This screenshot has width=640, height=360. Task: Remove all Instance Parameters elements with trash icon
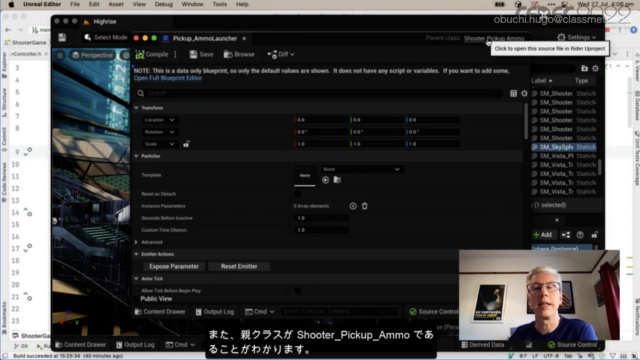coord(364,206)
